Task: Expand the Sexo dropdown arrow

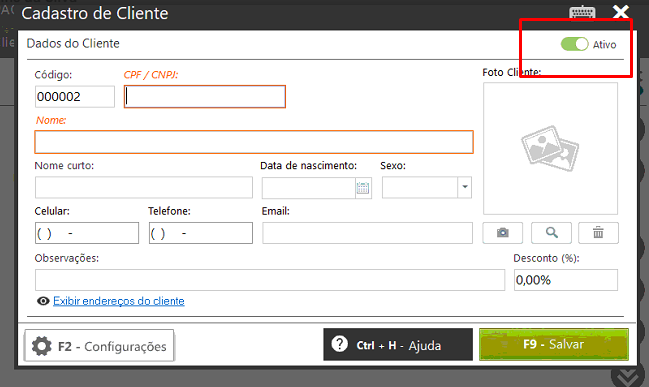Action: pos(465,187)
